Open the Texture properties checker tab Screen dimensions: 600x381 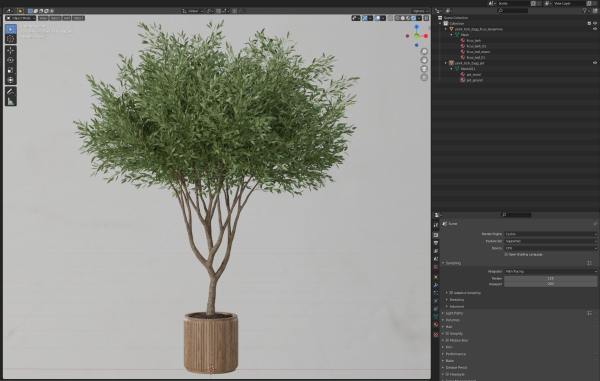tap(436, 335)
